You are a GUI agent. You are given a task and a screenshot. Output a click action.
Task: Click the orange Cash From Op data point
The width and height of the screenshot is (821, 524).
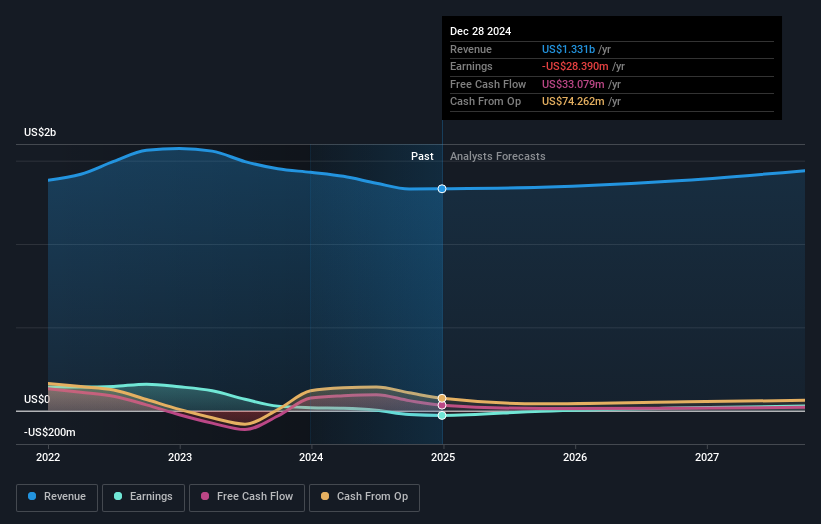(442, 398)
